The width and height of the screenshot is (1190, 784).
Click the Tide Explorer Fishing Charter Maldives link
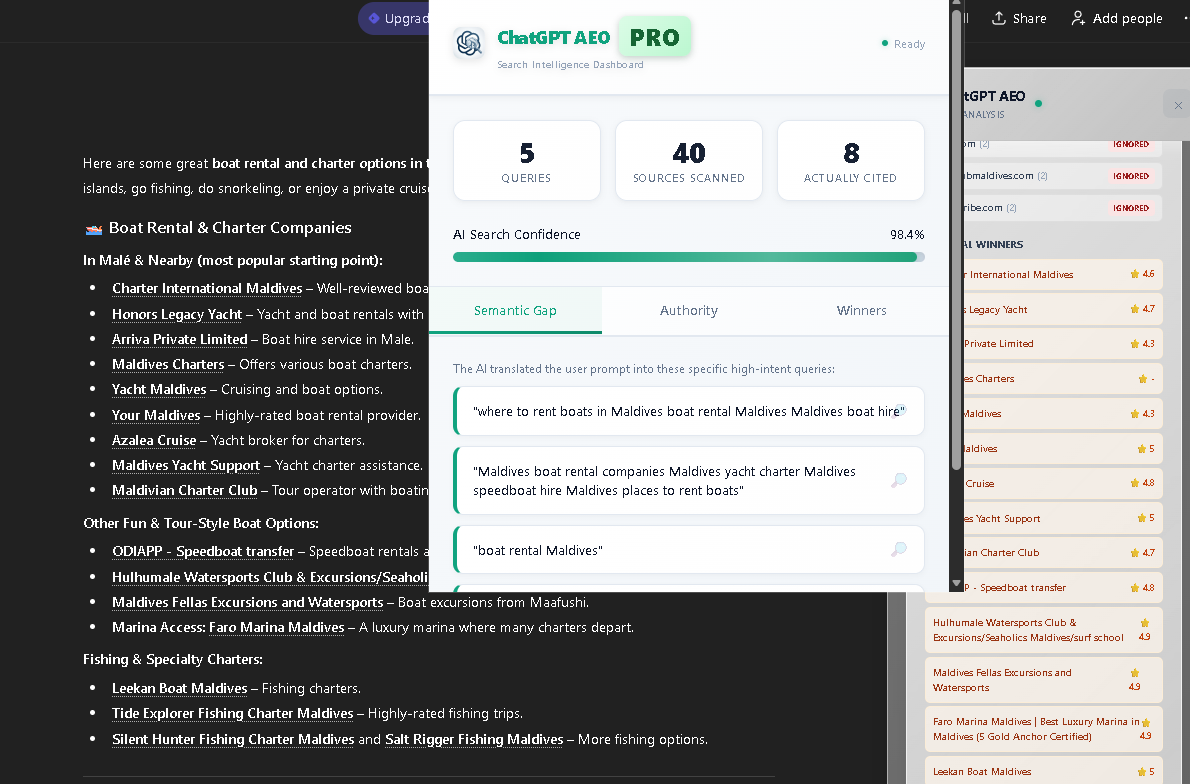coord(232,713)
